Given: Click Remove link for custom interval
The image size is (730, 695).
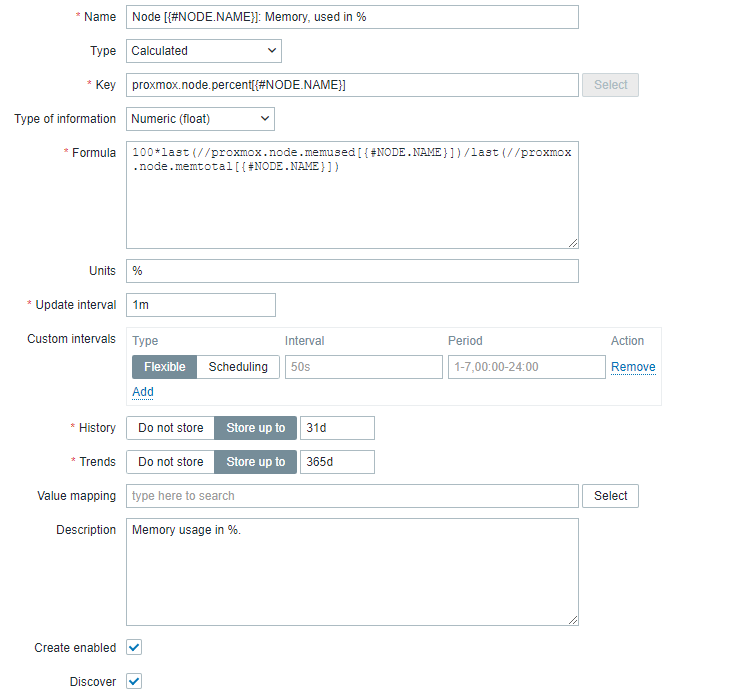Looking at the screenshot, I should tap(633, 367).
